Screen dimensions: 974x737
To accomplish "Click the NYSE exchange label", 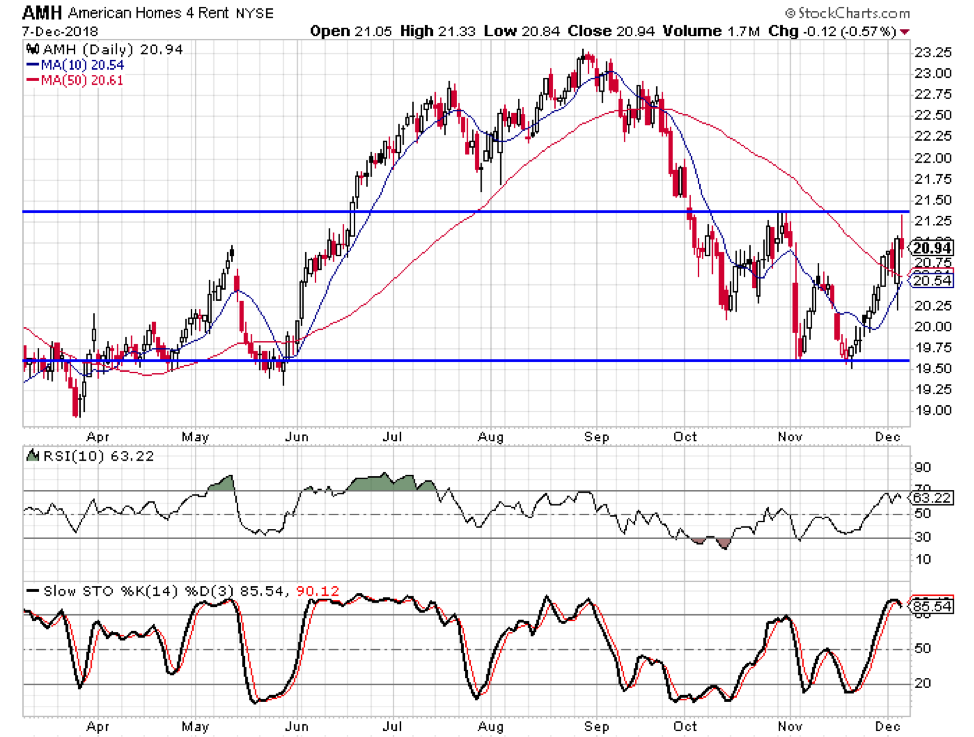I will 255,14.
